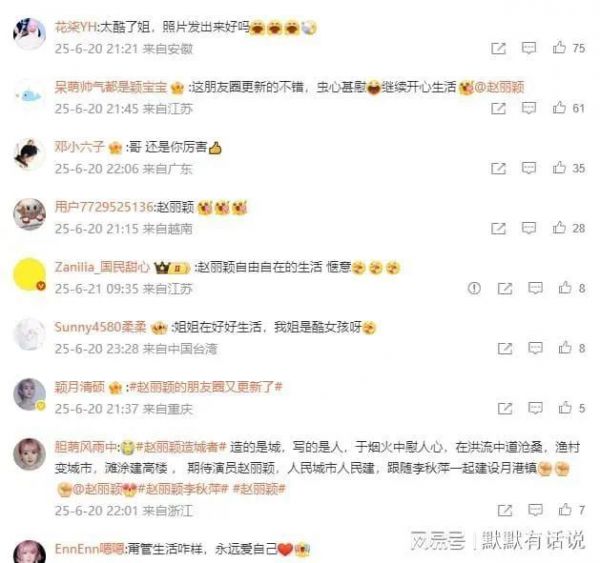Viewport: 600px width, 563px height.
Task: Share 花染YH's comment via repost icon
Action: point(498,48)
